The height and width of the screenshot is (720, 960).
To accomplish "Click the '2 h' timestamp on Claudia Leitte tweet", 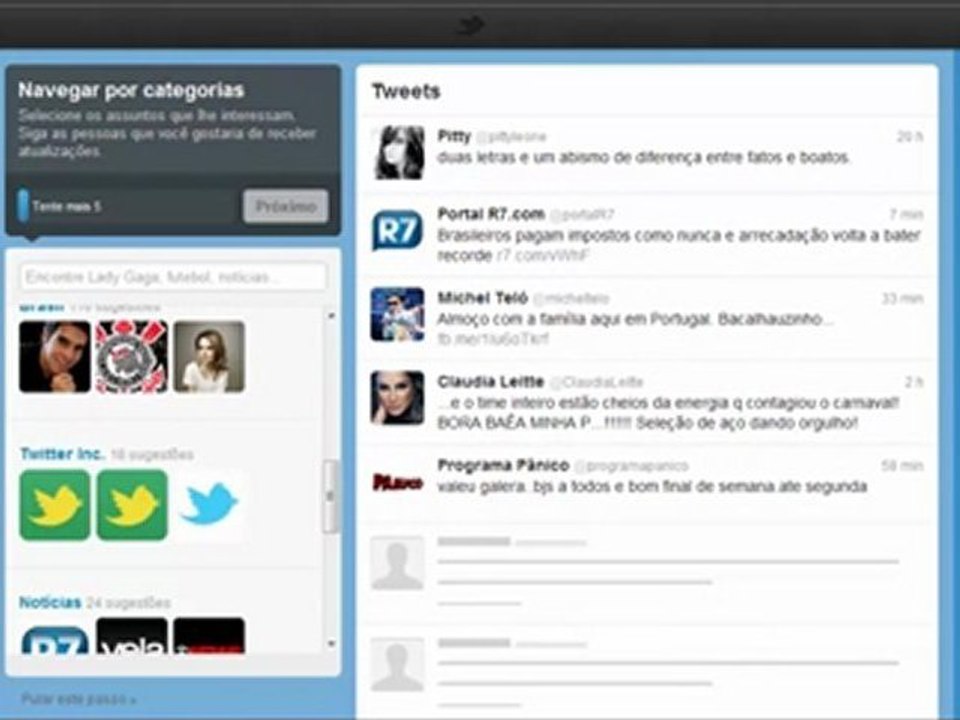I will (x=914, y=382).
